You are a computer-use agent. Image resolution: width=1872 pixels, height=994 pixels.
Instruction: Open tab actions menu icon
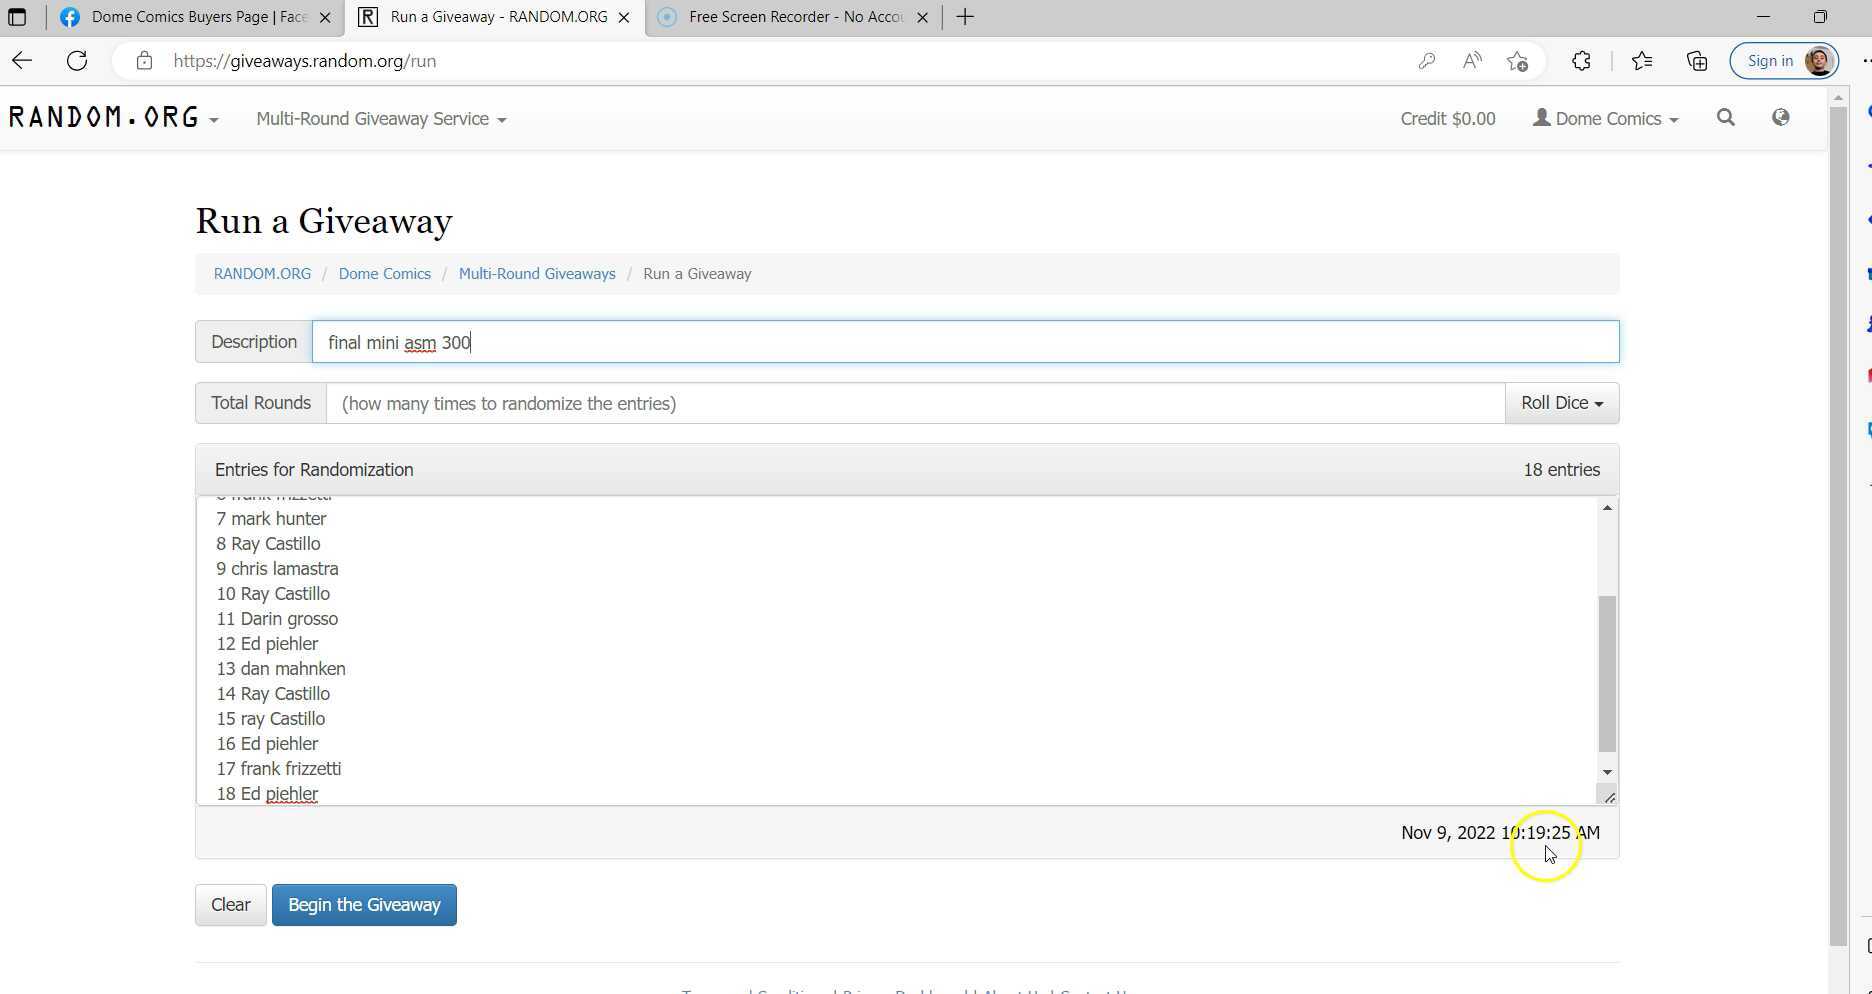pos(17,17)
